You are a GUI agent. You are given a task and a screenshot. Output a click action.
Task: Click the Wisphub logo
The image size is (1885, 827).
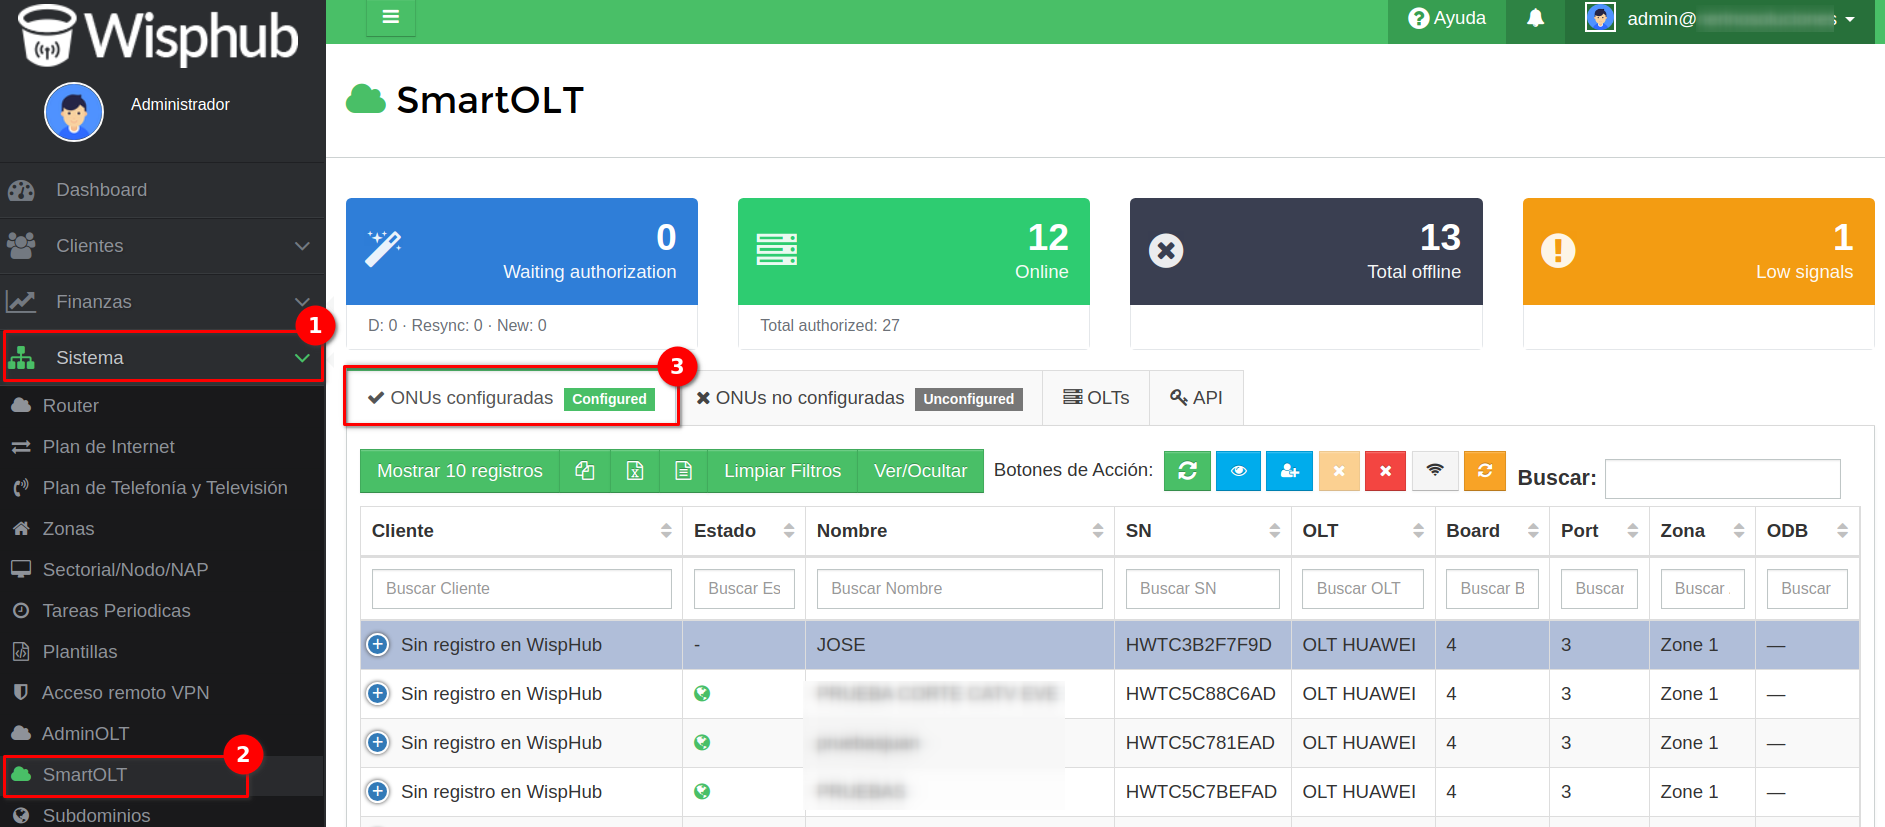click(160, 36)
